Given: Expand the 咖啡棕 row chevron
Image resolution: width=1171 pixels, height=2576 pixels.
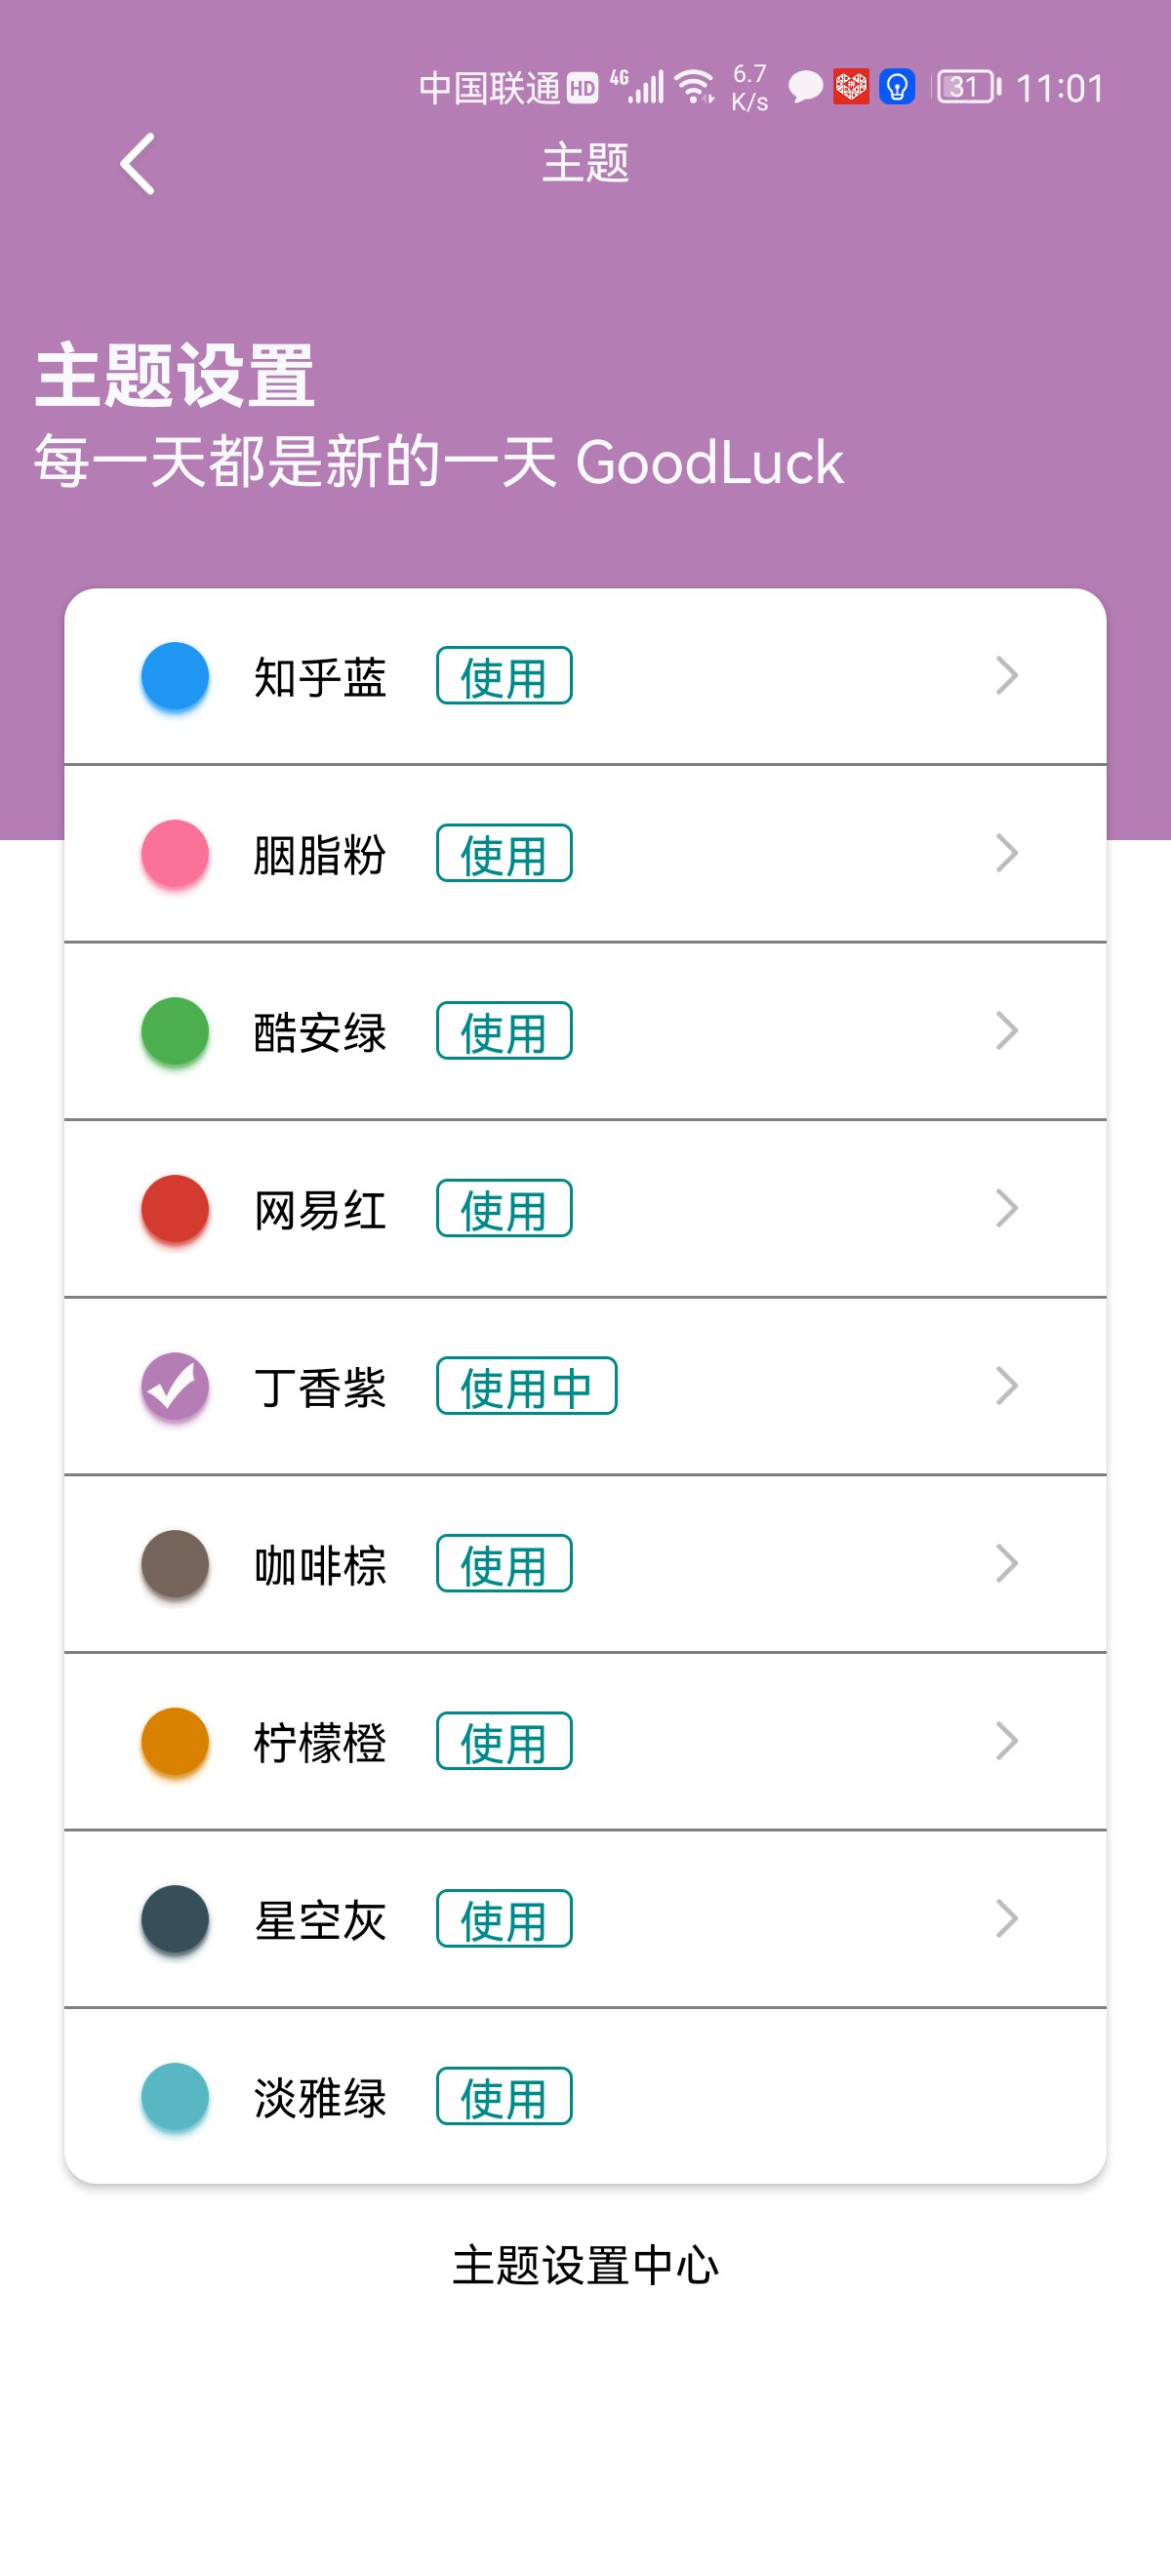Looking at the screenshot, I should pos(1006,1564).
